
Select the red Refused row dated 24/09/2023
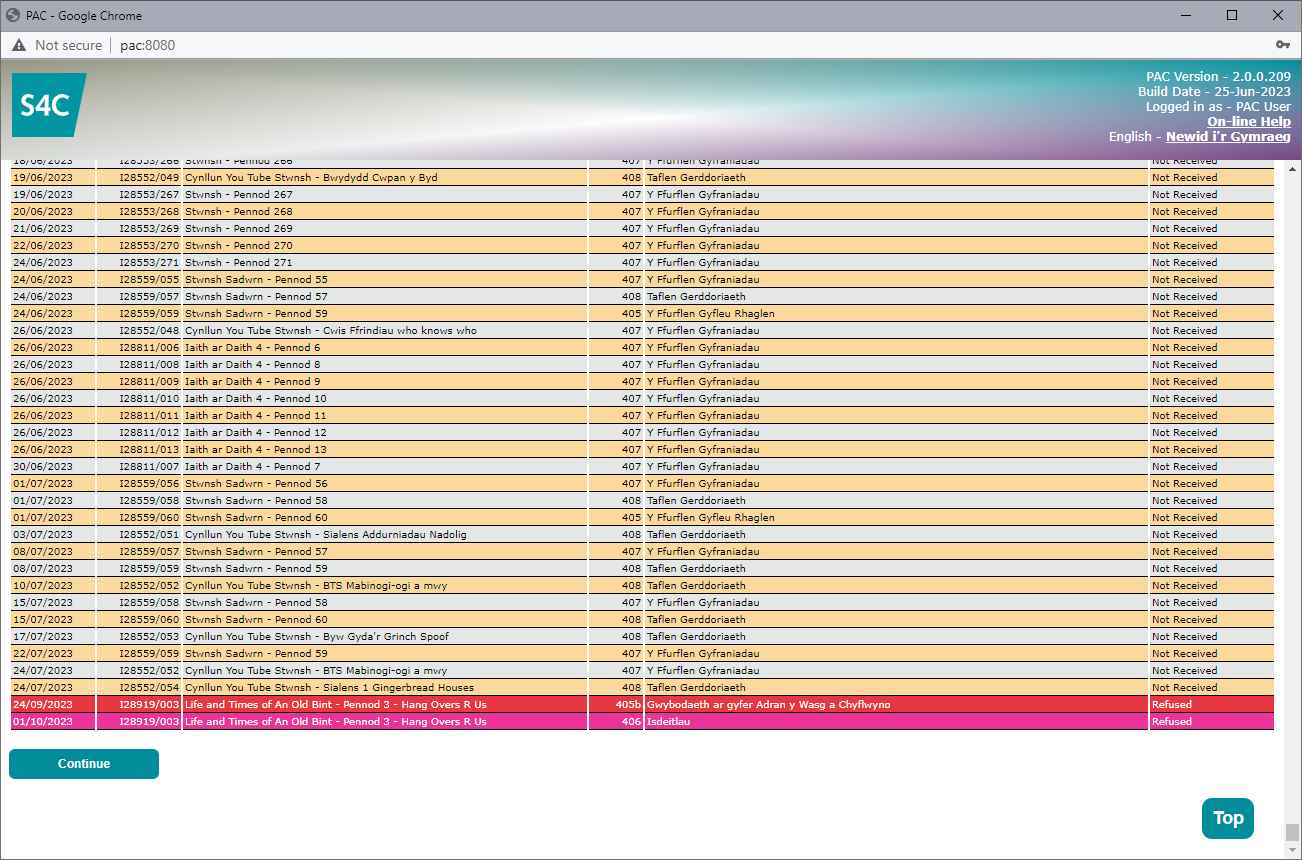(x=335, y=705)
